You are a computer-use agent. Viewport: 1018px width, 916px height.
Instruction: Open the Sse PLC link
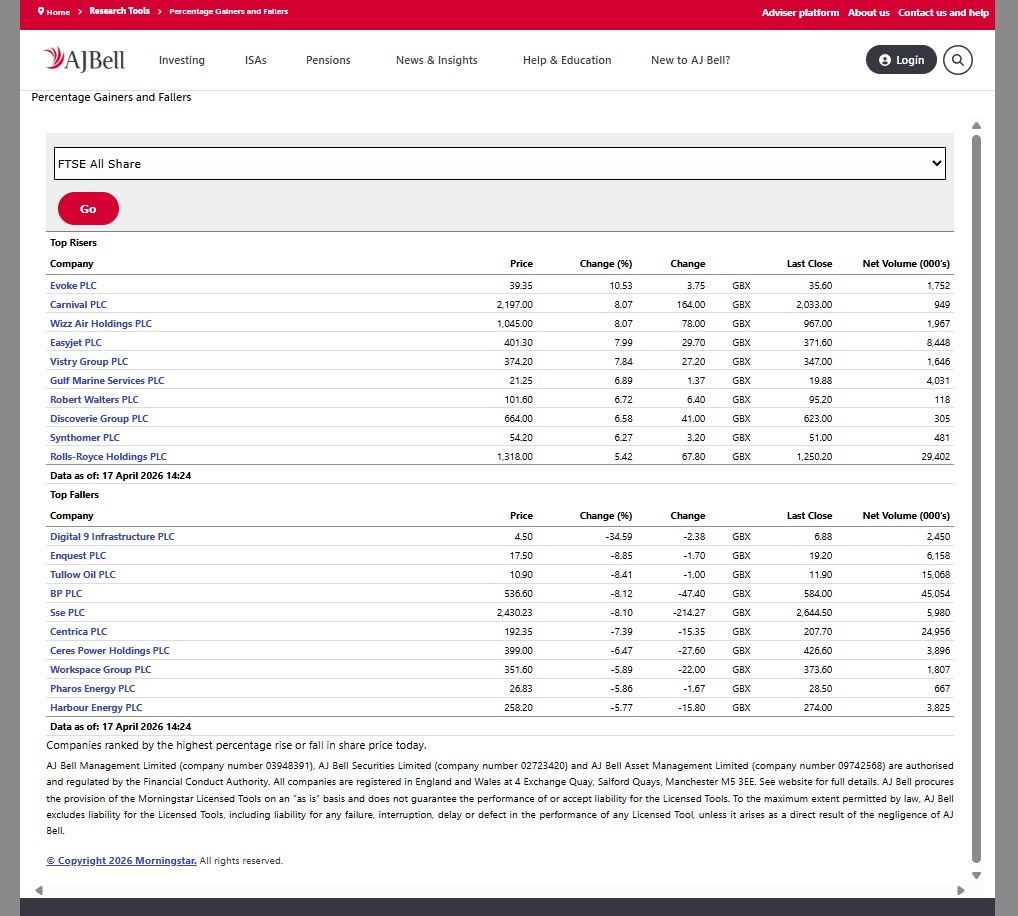pyautogui.click(x=67, y=612)
